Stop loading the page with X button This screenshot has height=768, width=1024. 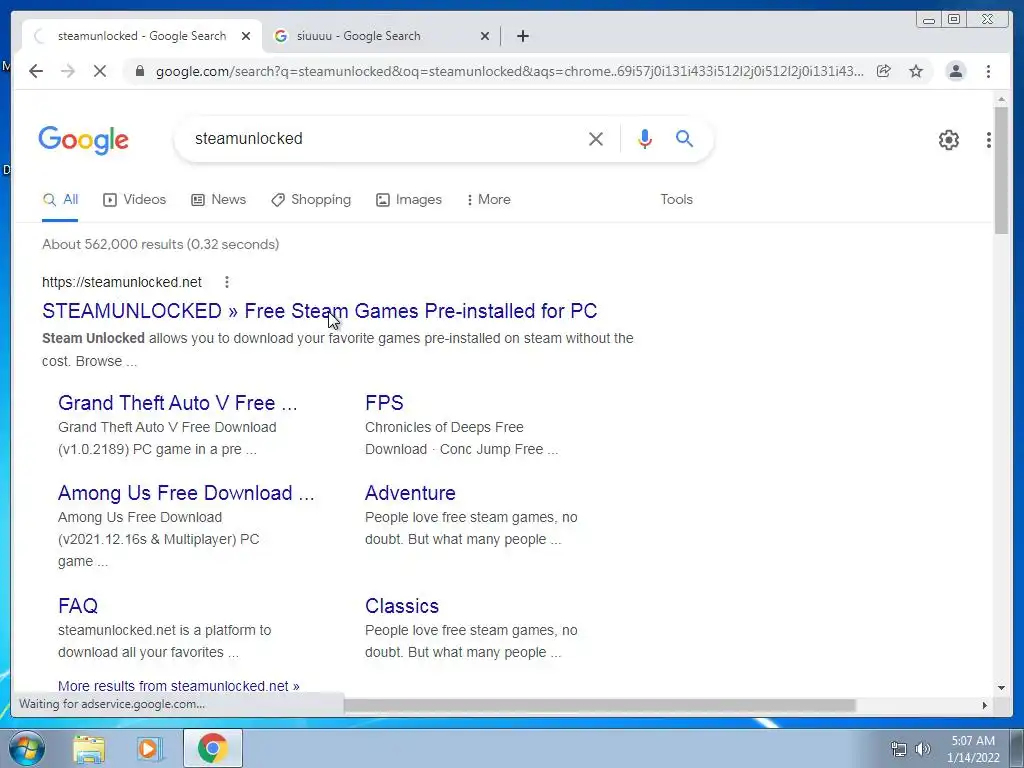[x=99, y=71]
